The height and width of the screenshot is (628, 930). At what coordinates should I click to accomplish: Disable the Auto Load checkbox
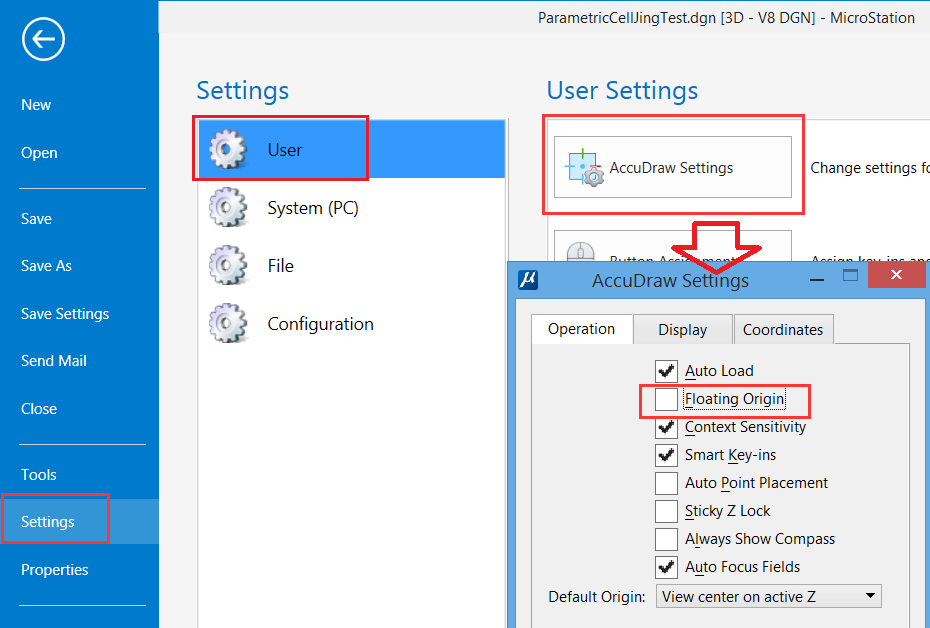click(666, 371)
